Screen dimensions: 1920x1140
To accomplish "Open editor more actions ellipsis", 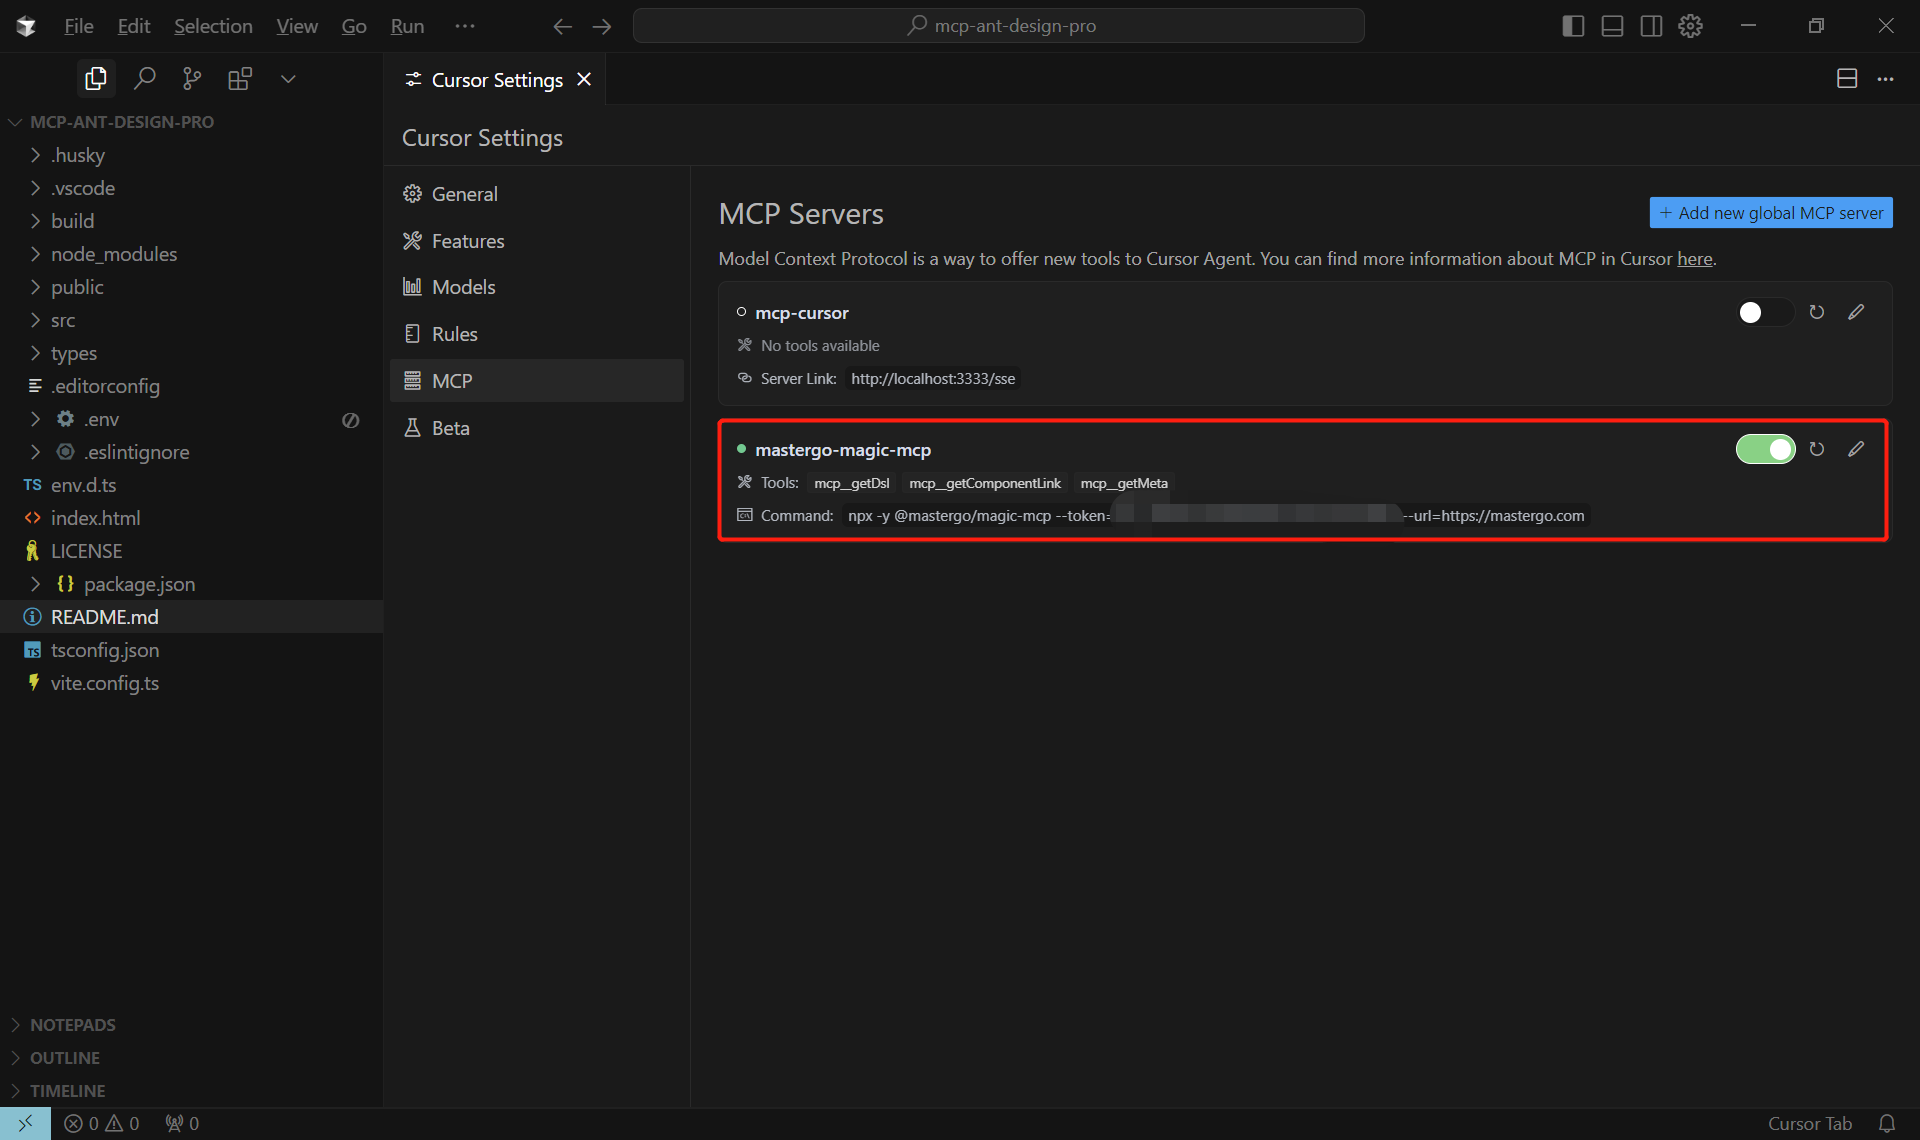I will coord(1885,79).
